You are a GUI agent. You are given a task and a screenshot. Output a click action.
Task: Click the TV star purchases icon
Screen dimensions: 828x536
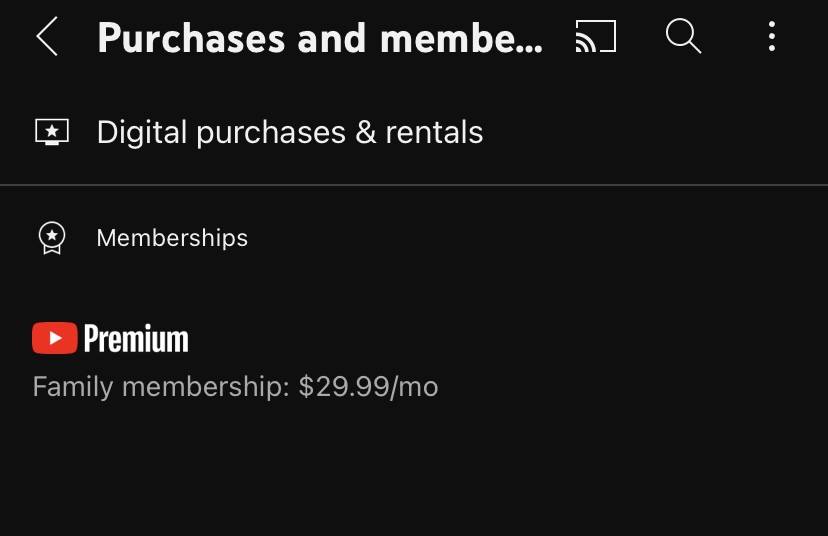pos(52,132)
